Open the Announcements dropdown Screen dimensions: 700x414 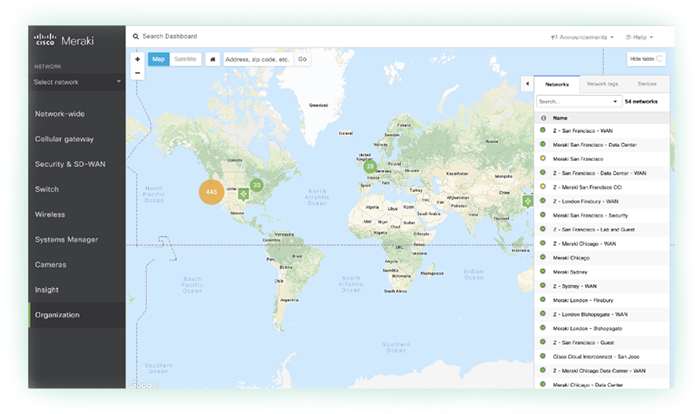582,37
